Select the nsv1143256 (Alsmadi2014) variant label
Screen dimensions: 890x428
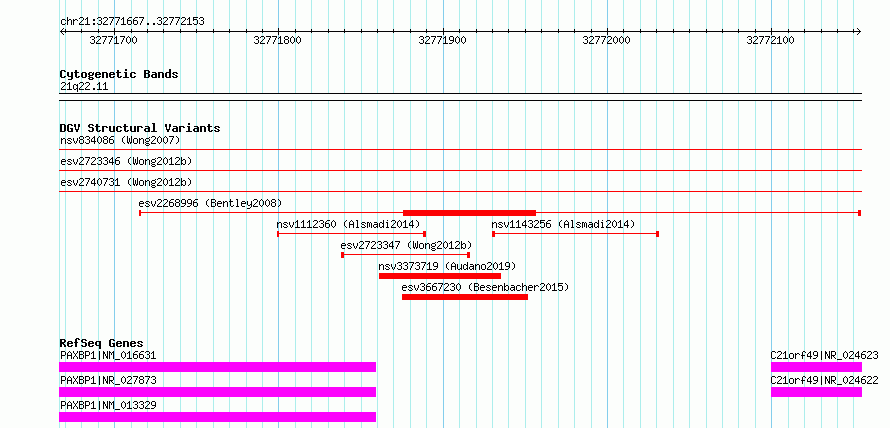[563, 224]
